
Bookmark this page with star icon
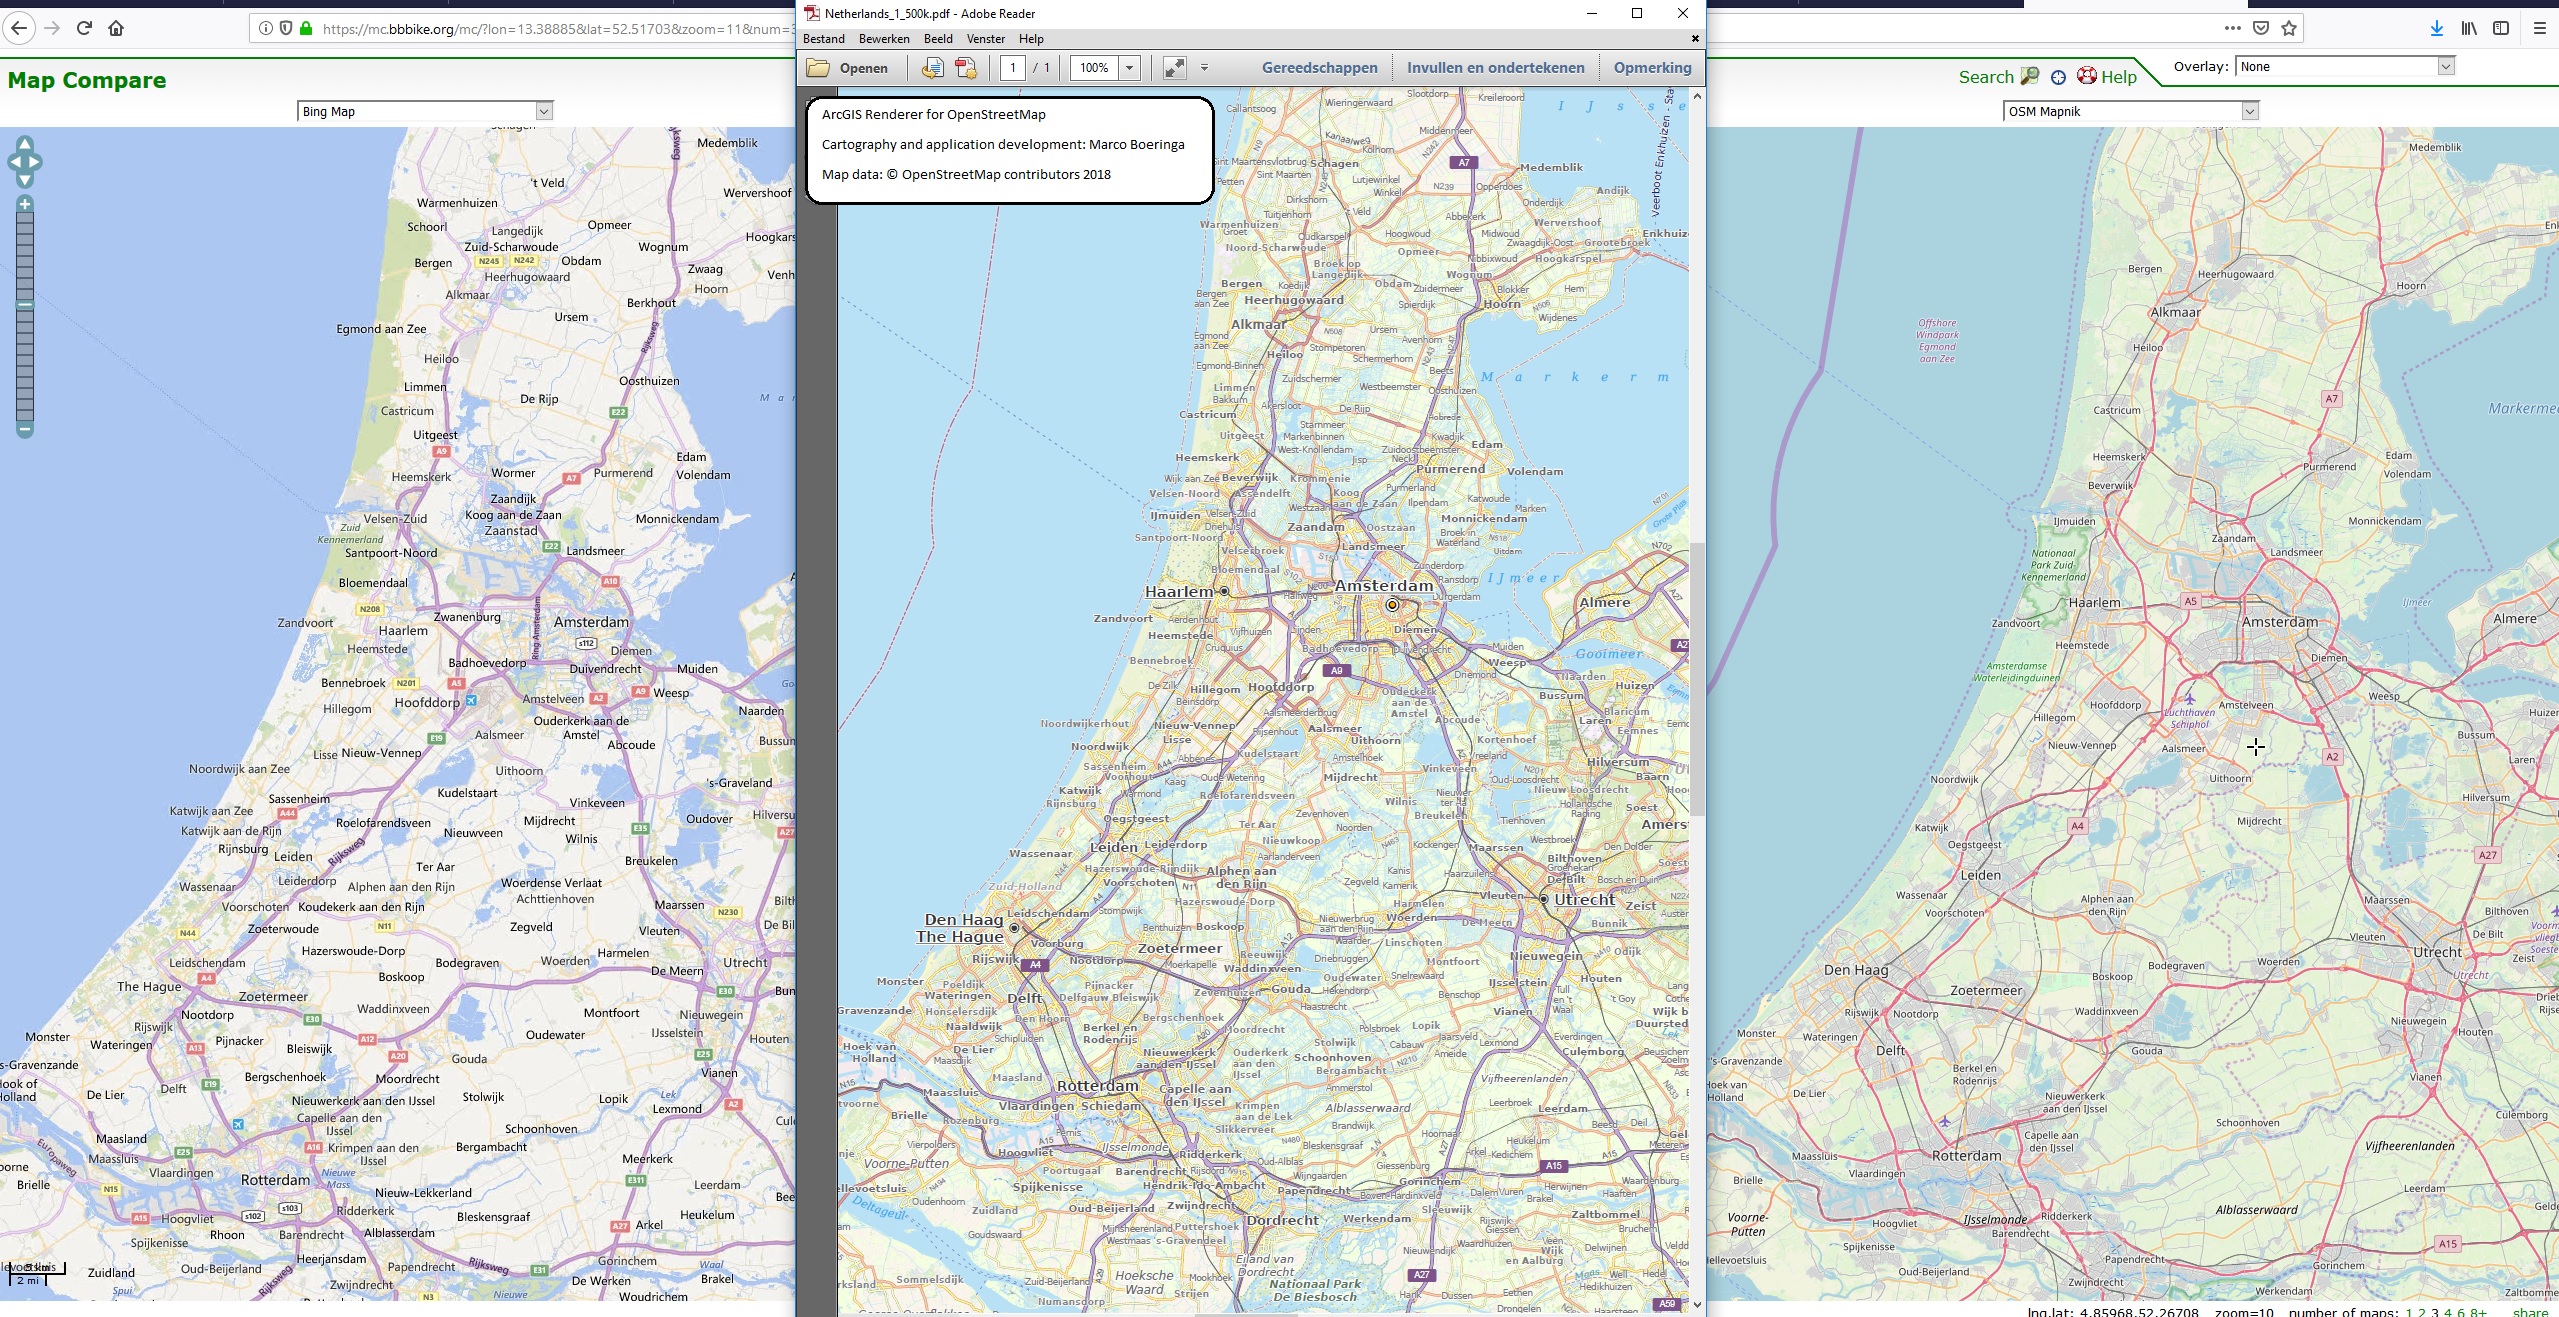click(x=2289, y=28)
